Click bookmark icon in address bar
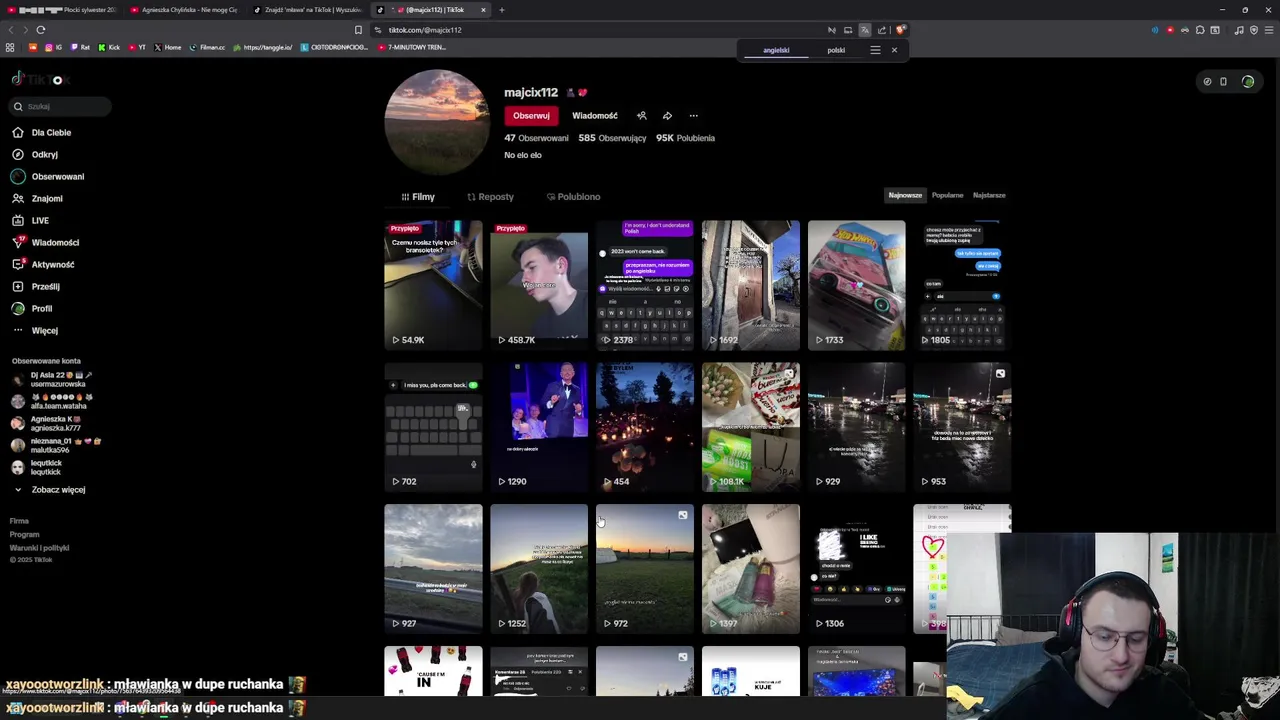 pos(358,30)
